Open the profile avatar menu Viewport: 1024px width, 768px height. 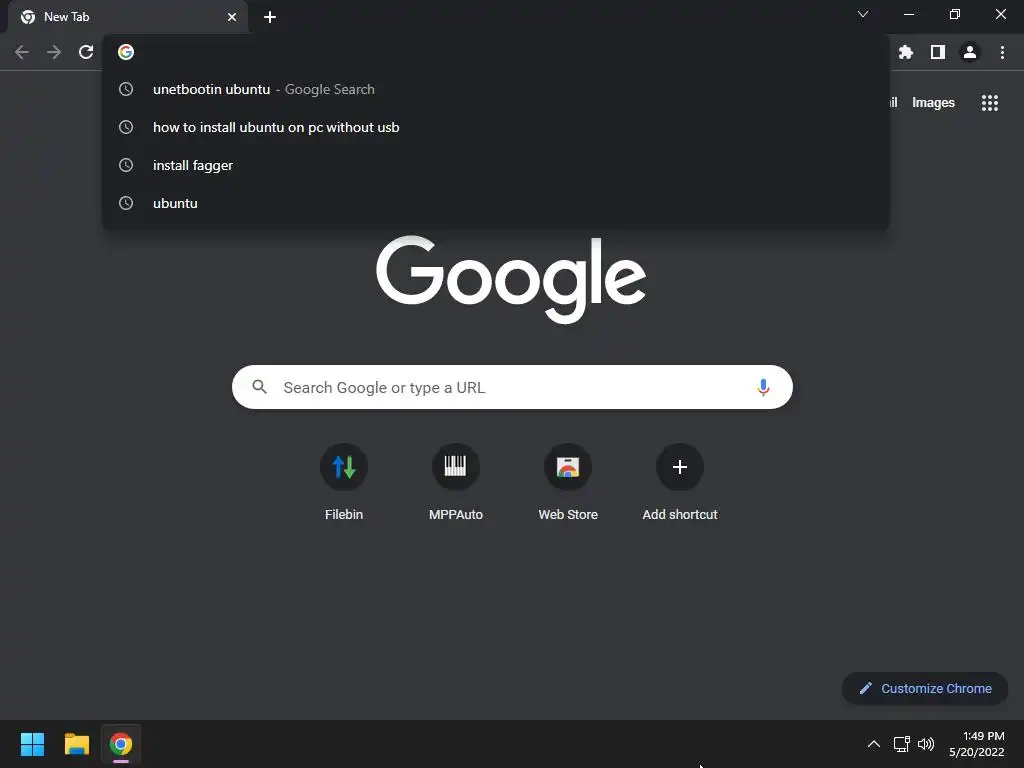coord(970,52)
